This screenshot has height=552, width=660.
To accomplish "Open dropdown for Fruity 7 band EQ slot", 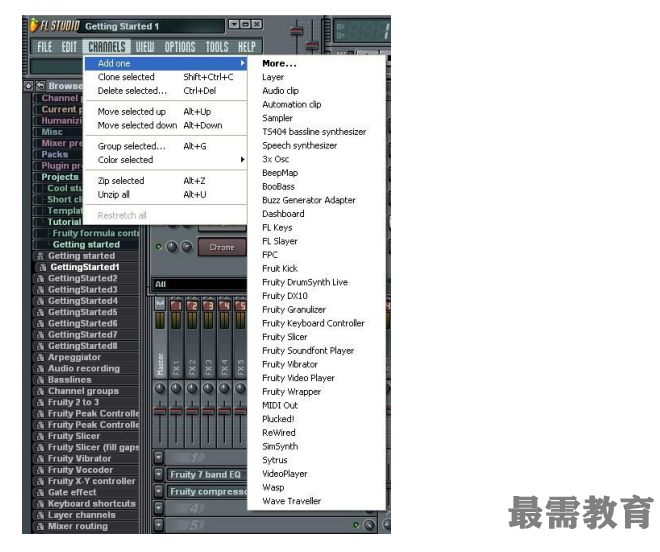I will pyautogui.click(x=158, y=475).
